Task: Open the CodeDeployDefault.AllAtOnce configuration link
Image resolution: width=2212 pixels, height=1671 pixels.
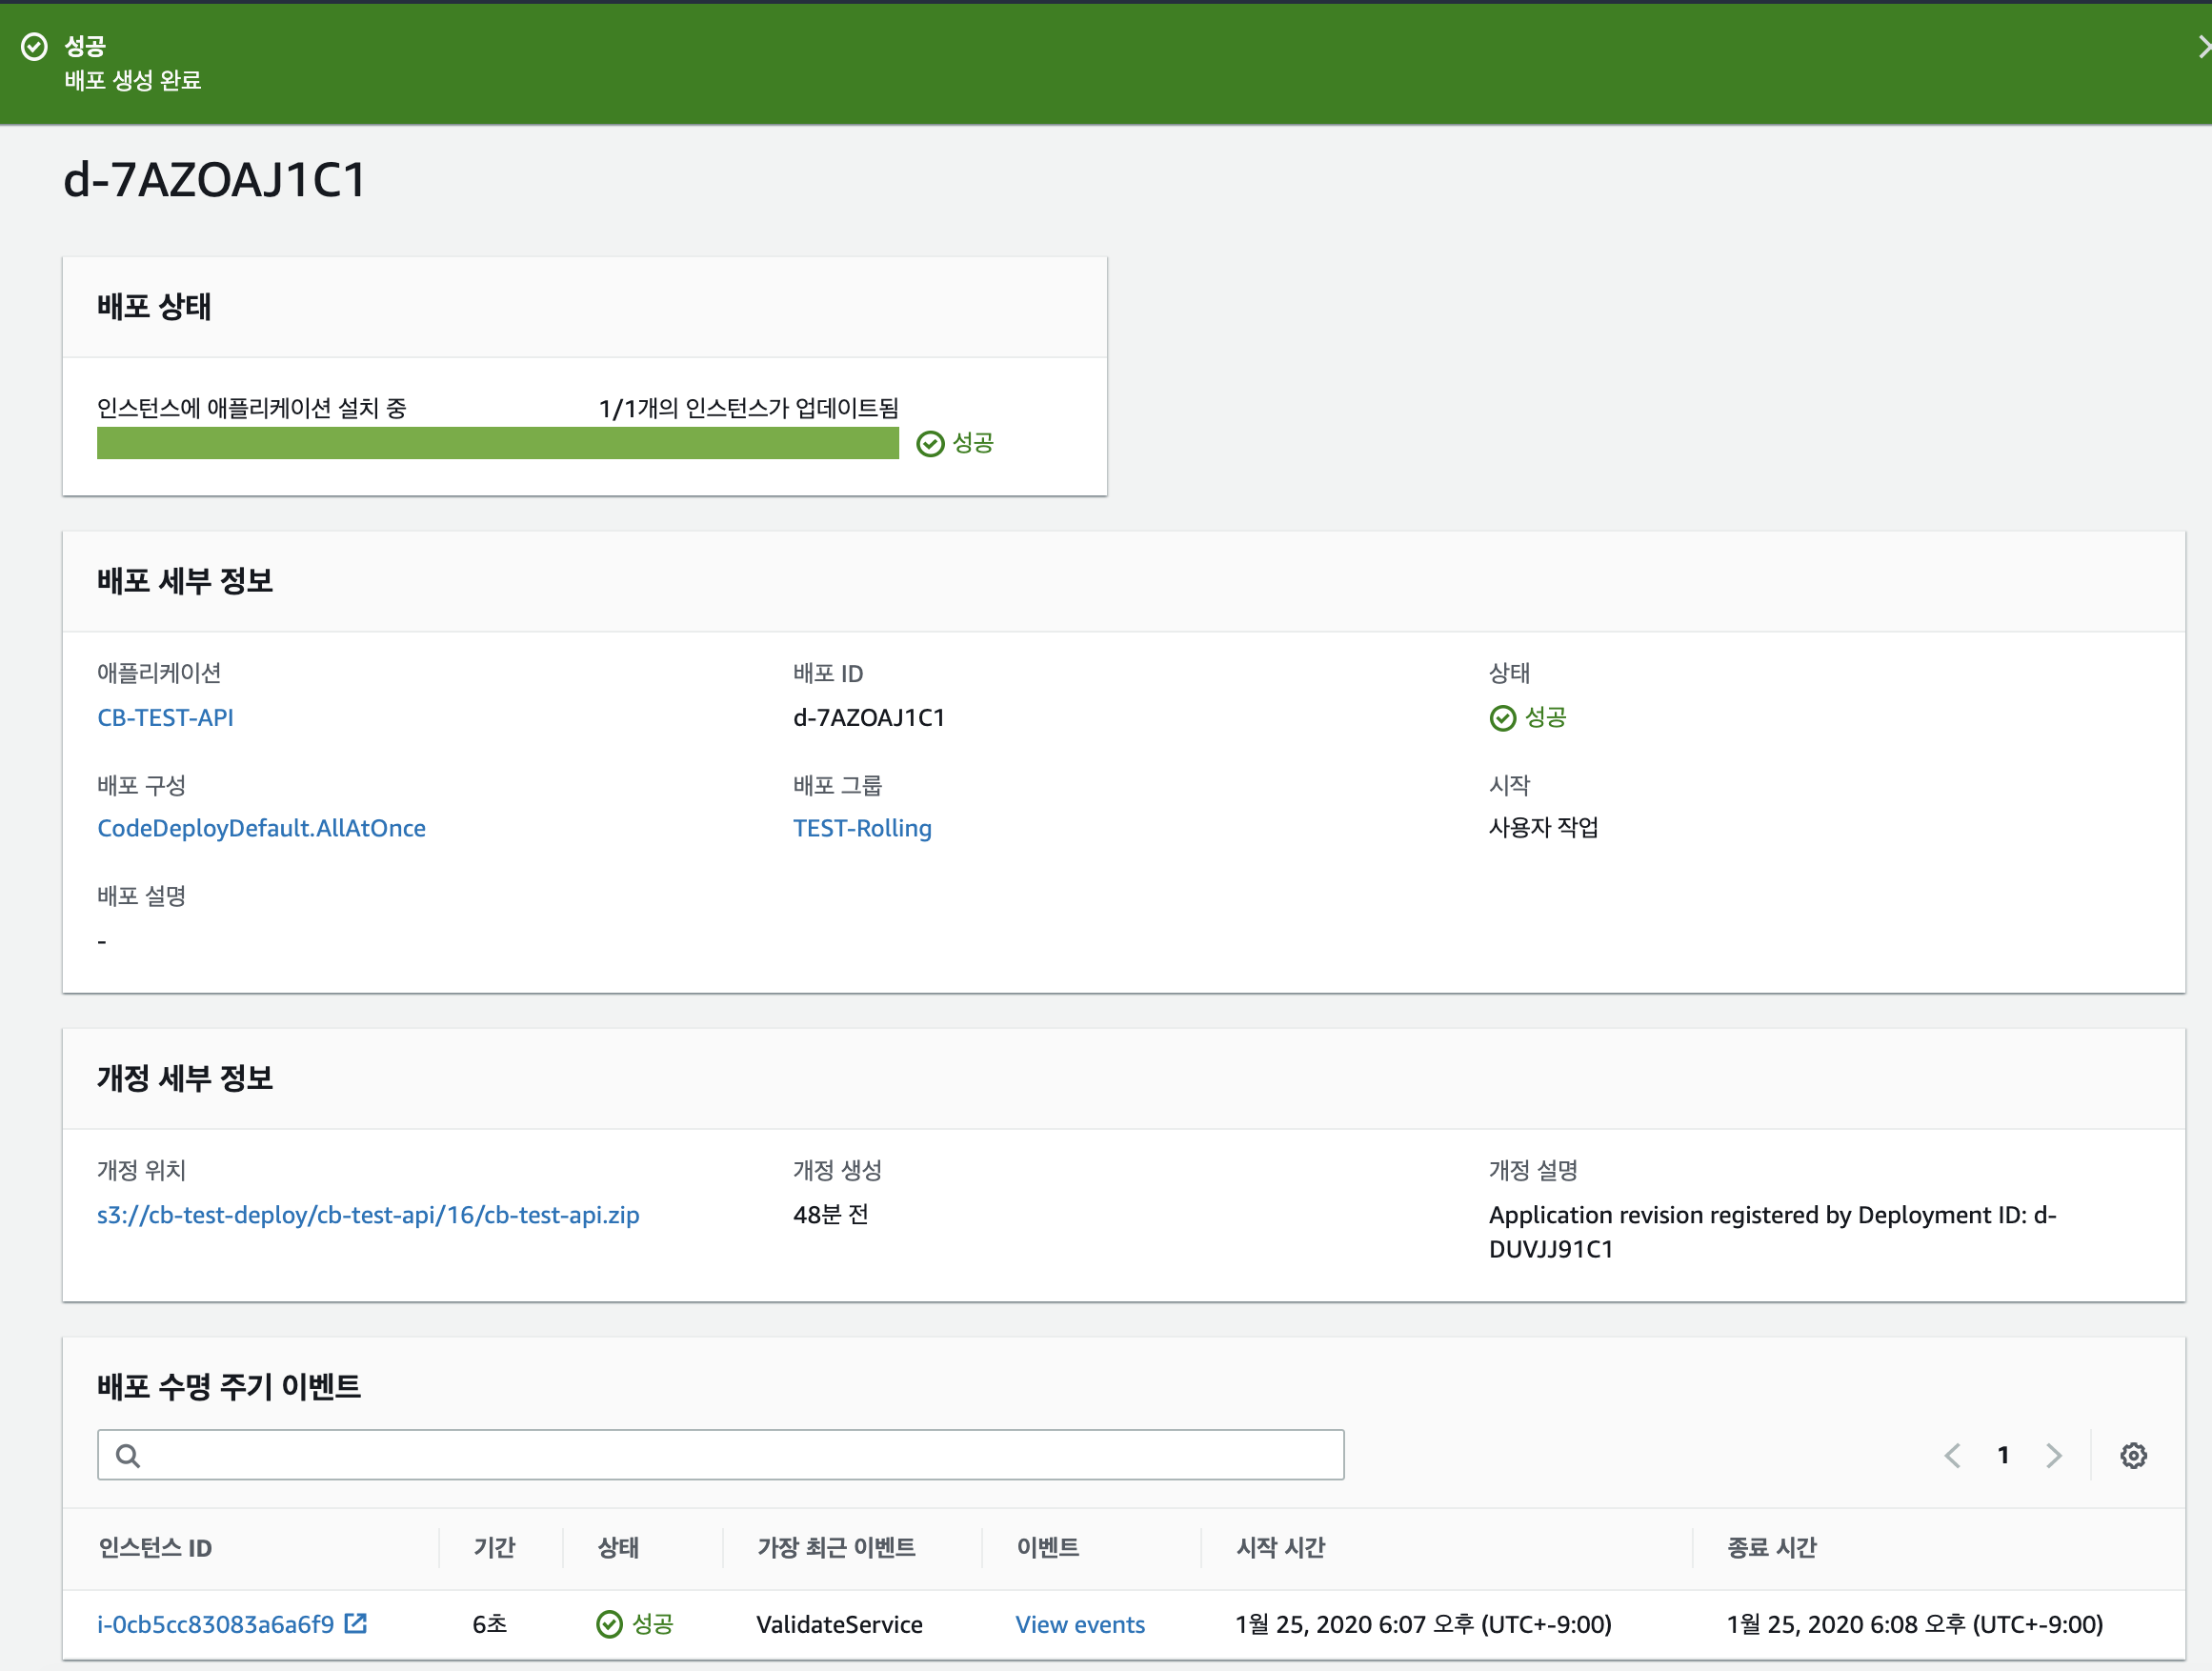Action: (x=261, y=828)
